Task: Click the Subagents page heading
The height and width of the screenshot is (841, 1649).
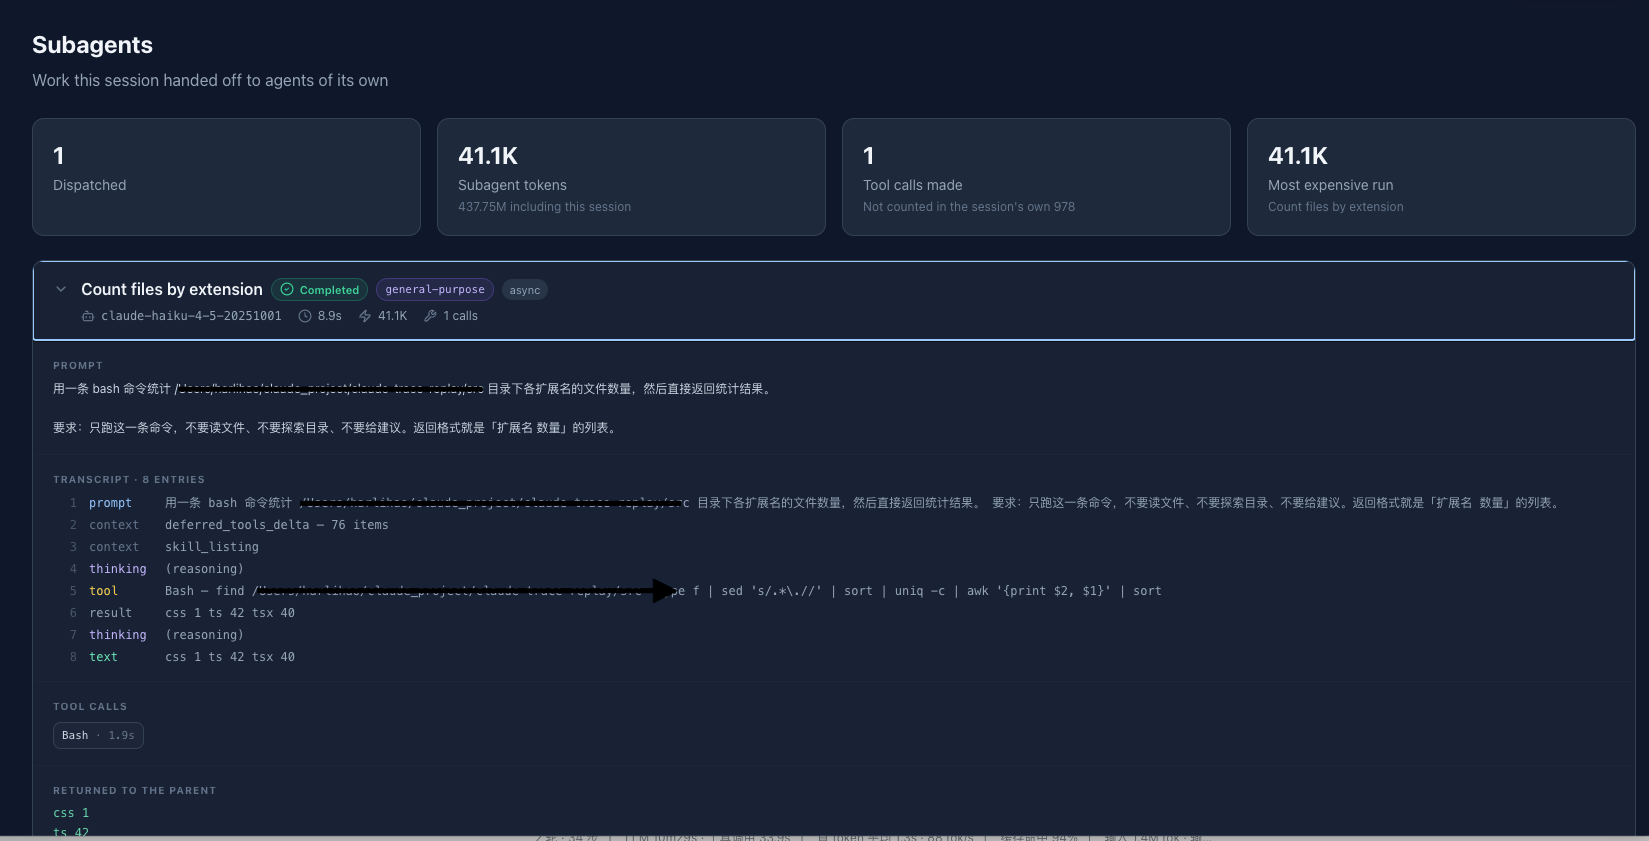Action: [92, 45]
